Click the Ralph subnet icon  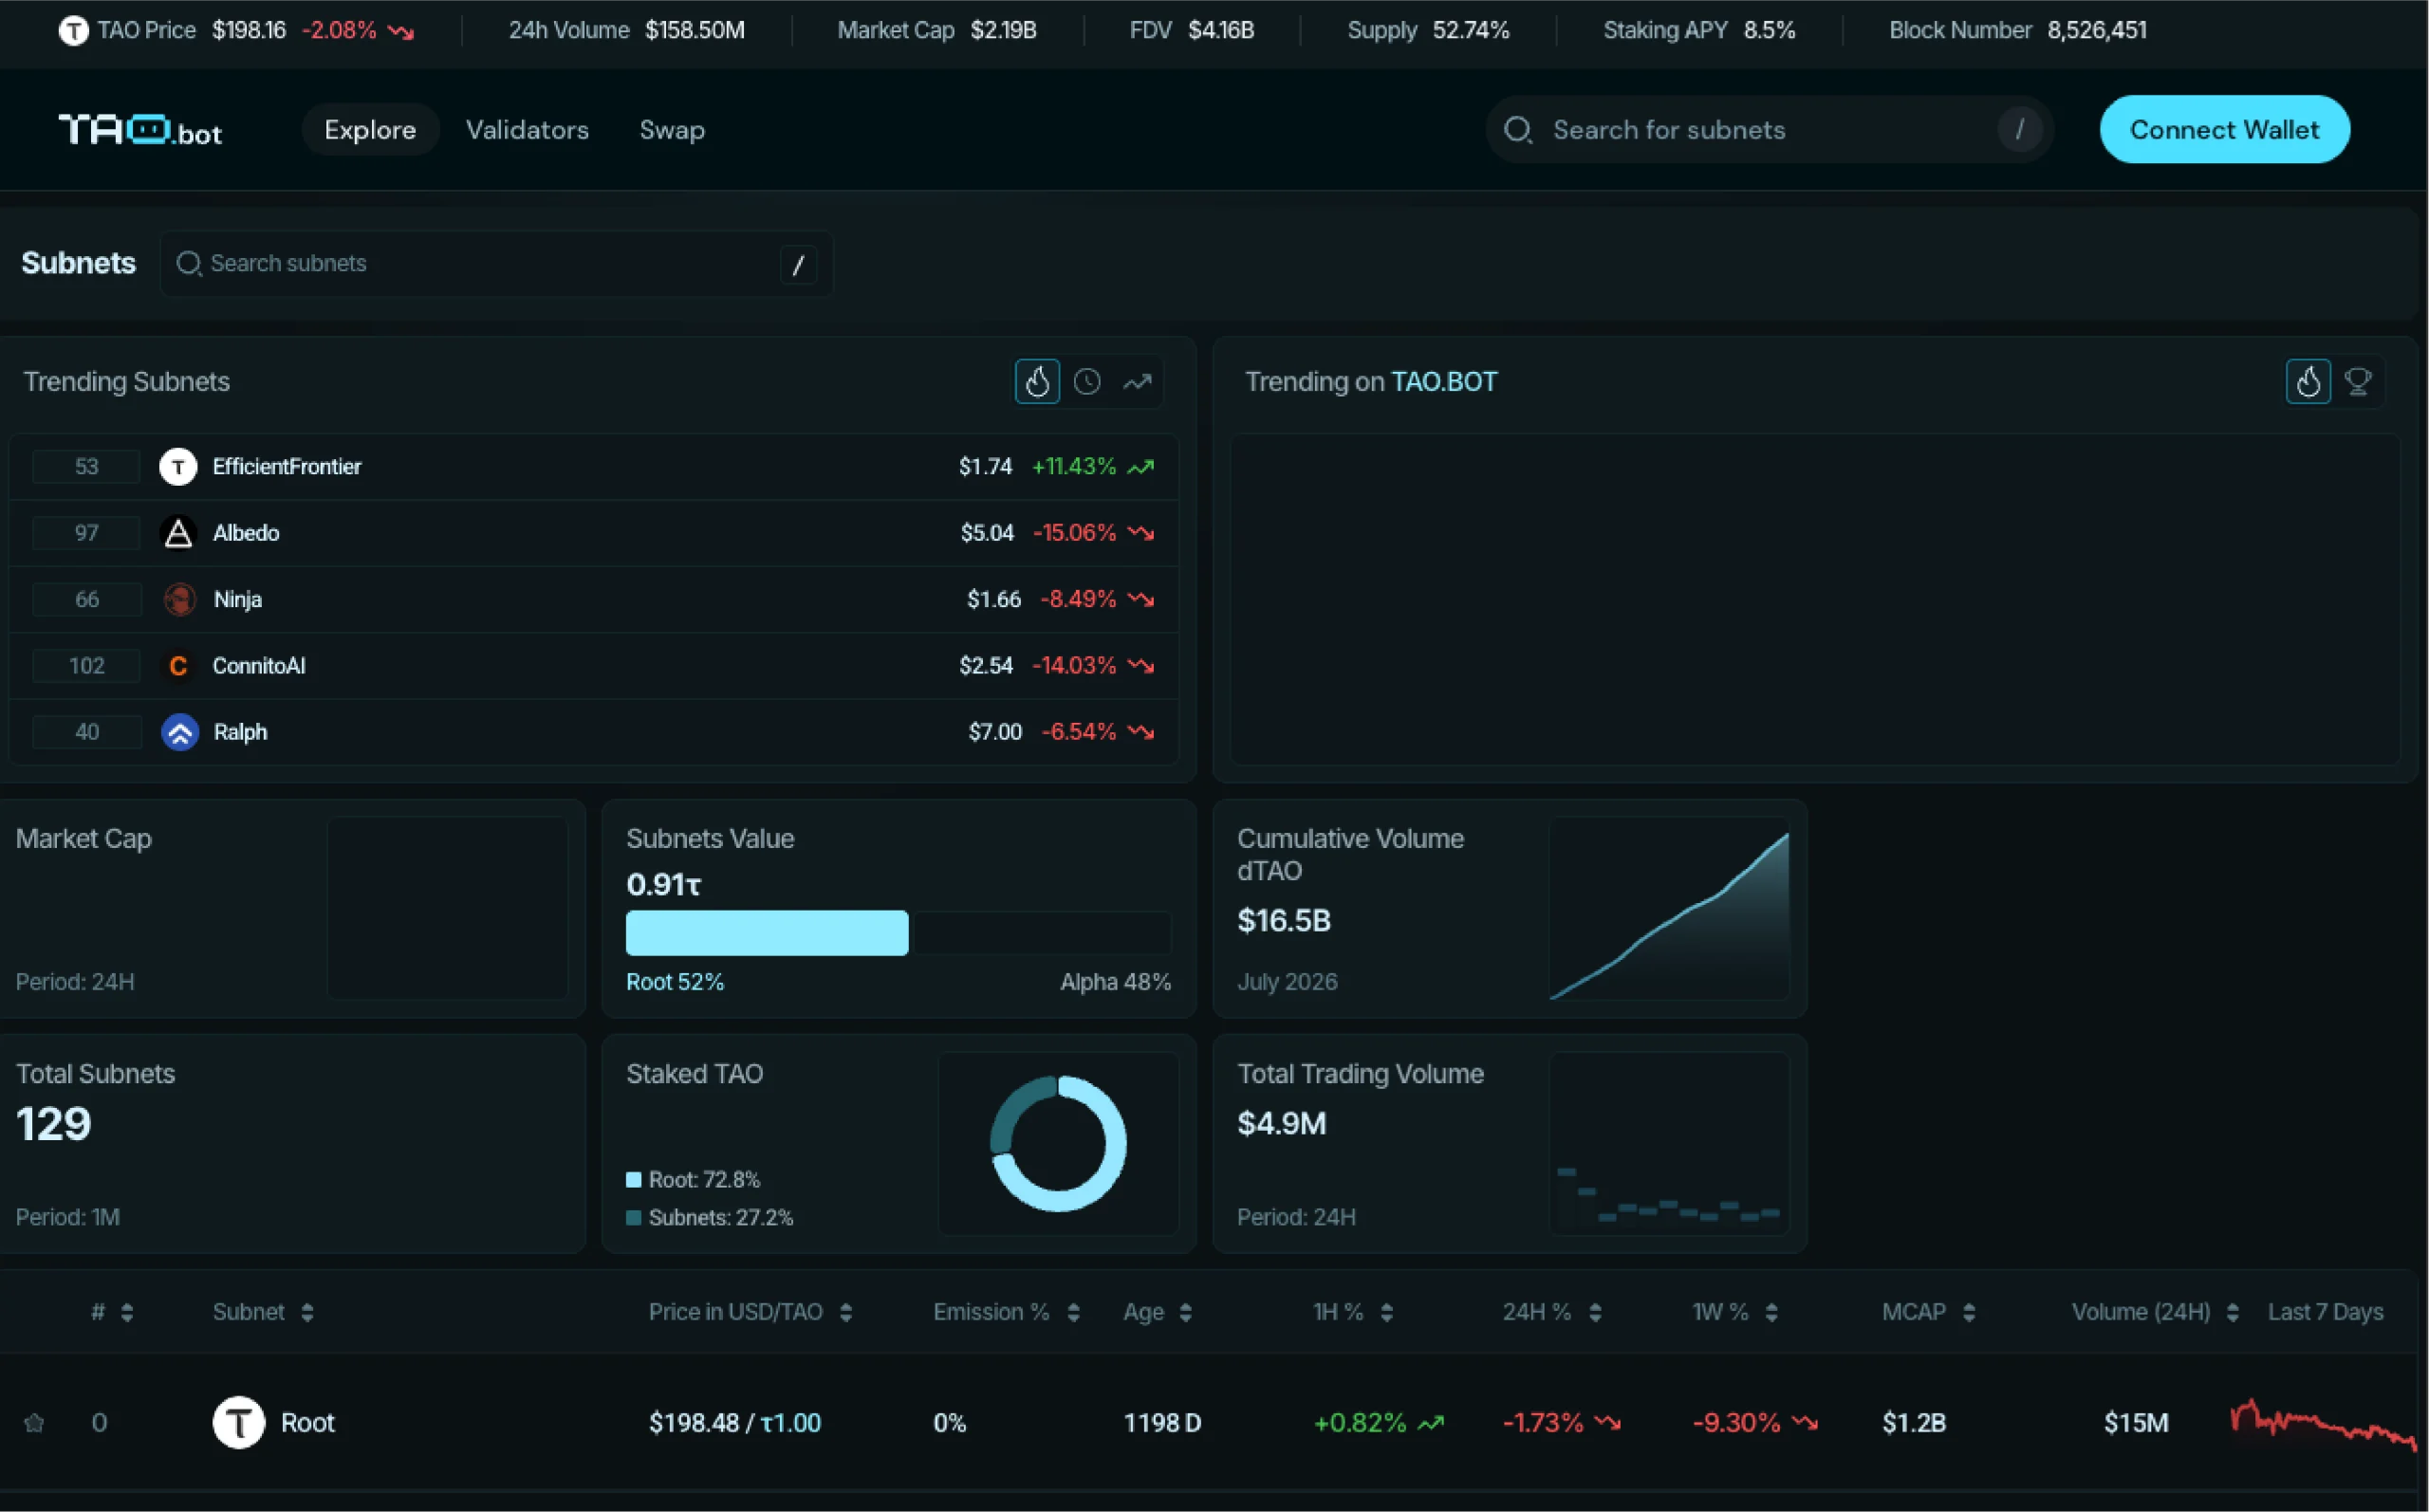tap(180, 732)
